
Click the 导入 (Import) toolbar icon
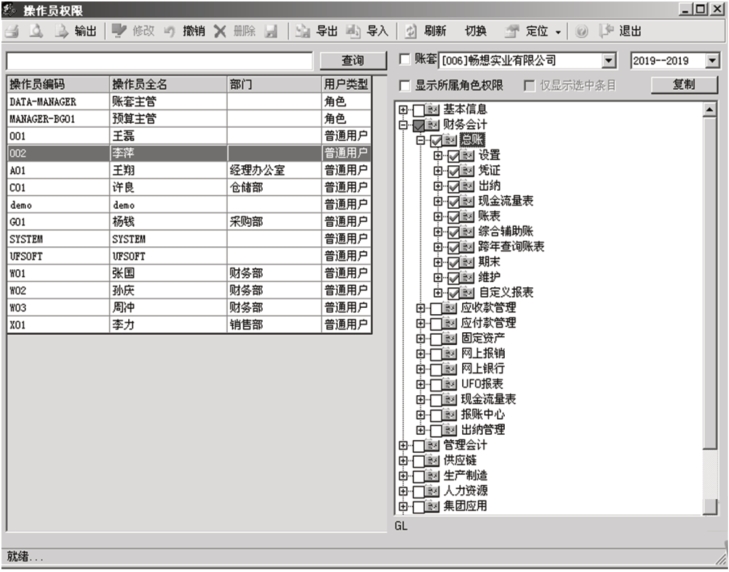pos(366,31)
